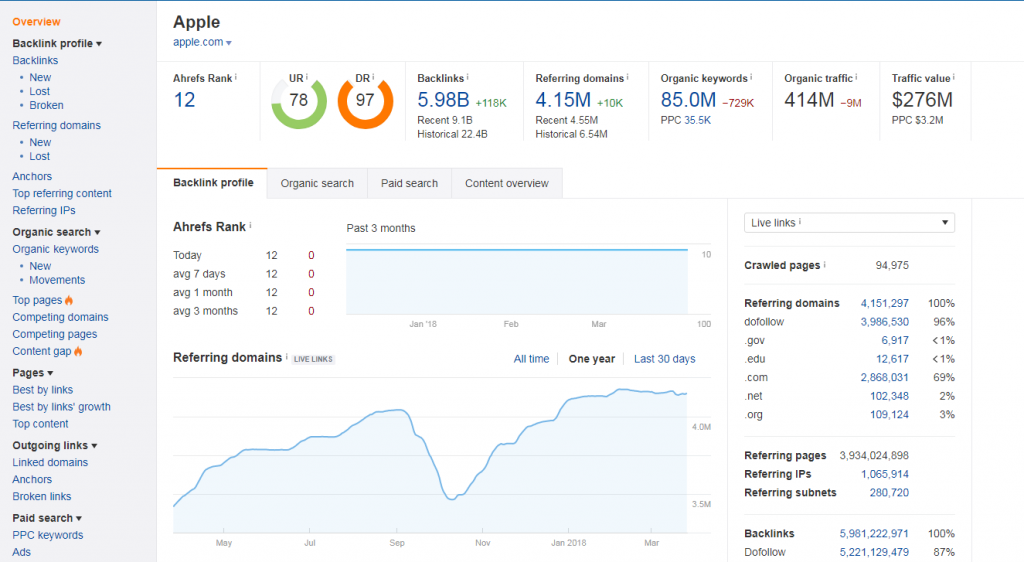Screen dimensions: 1024x562
Task: Switch to the Organic search tab
Action: tap(317, 183)
